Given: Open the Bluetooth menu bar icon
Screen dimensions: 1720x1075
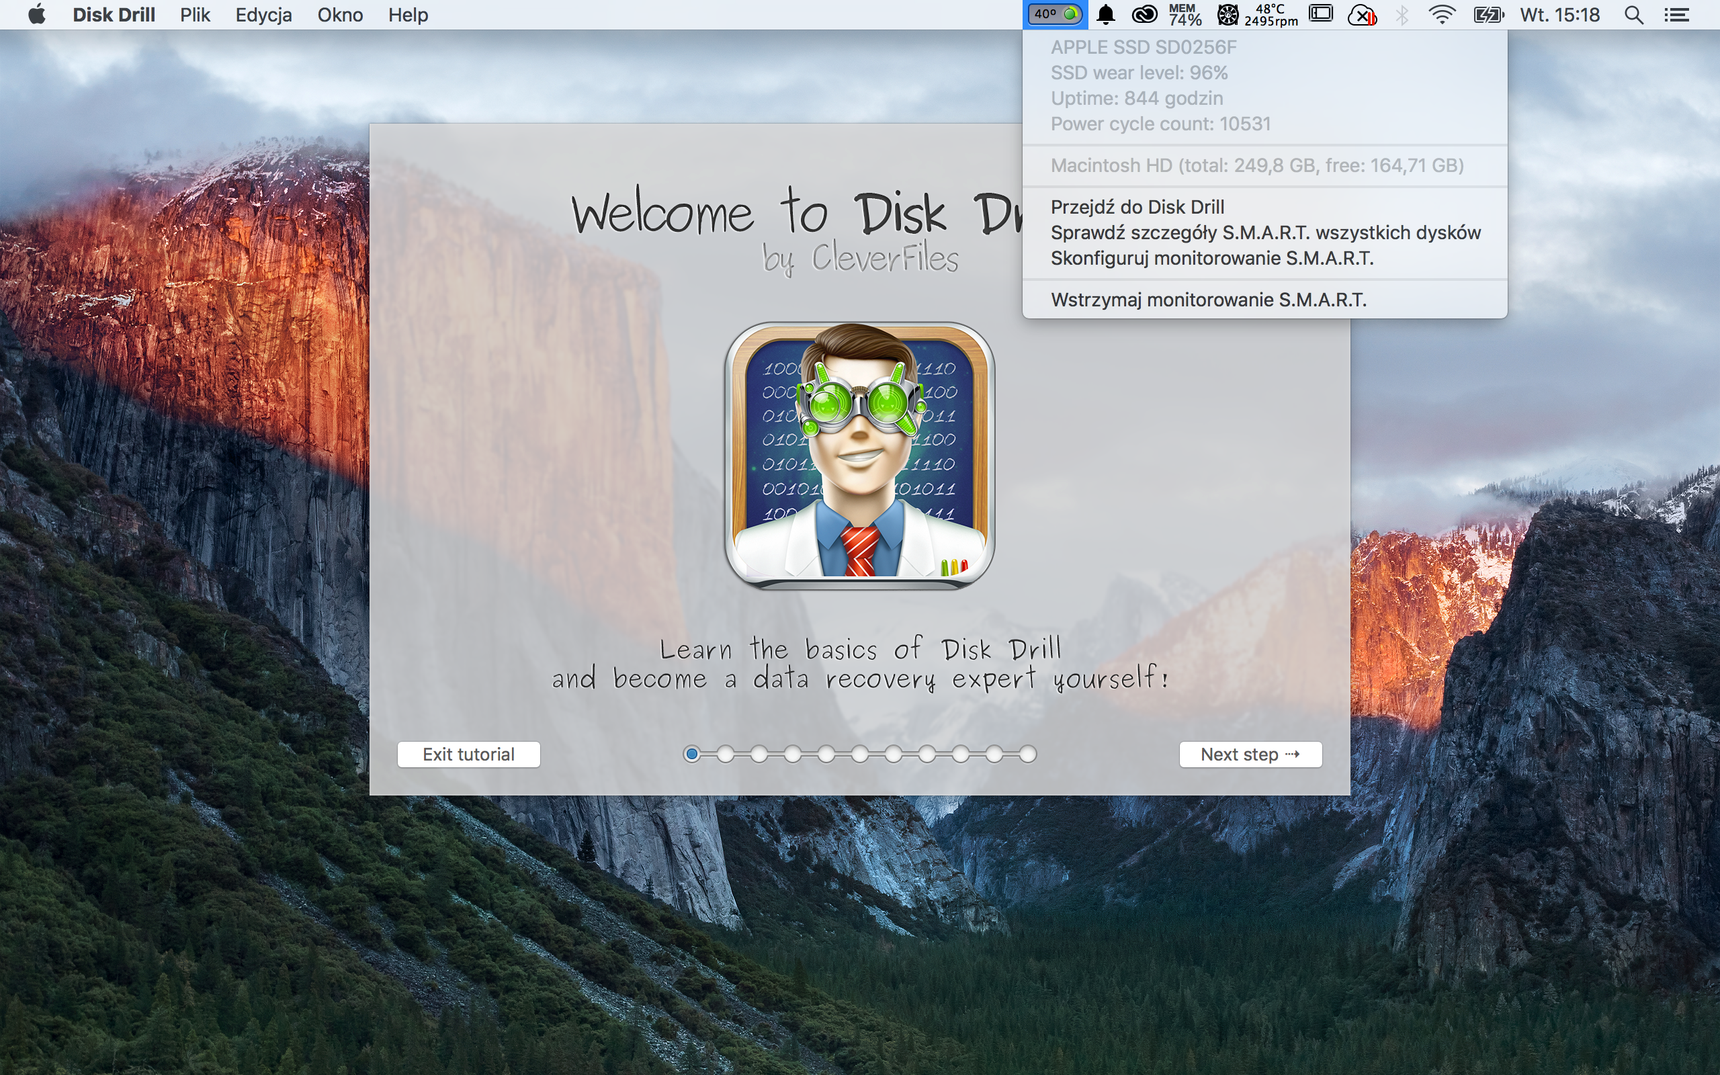Looking at the screenshot, I should [x=1402, y=14].
